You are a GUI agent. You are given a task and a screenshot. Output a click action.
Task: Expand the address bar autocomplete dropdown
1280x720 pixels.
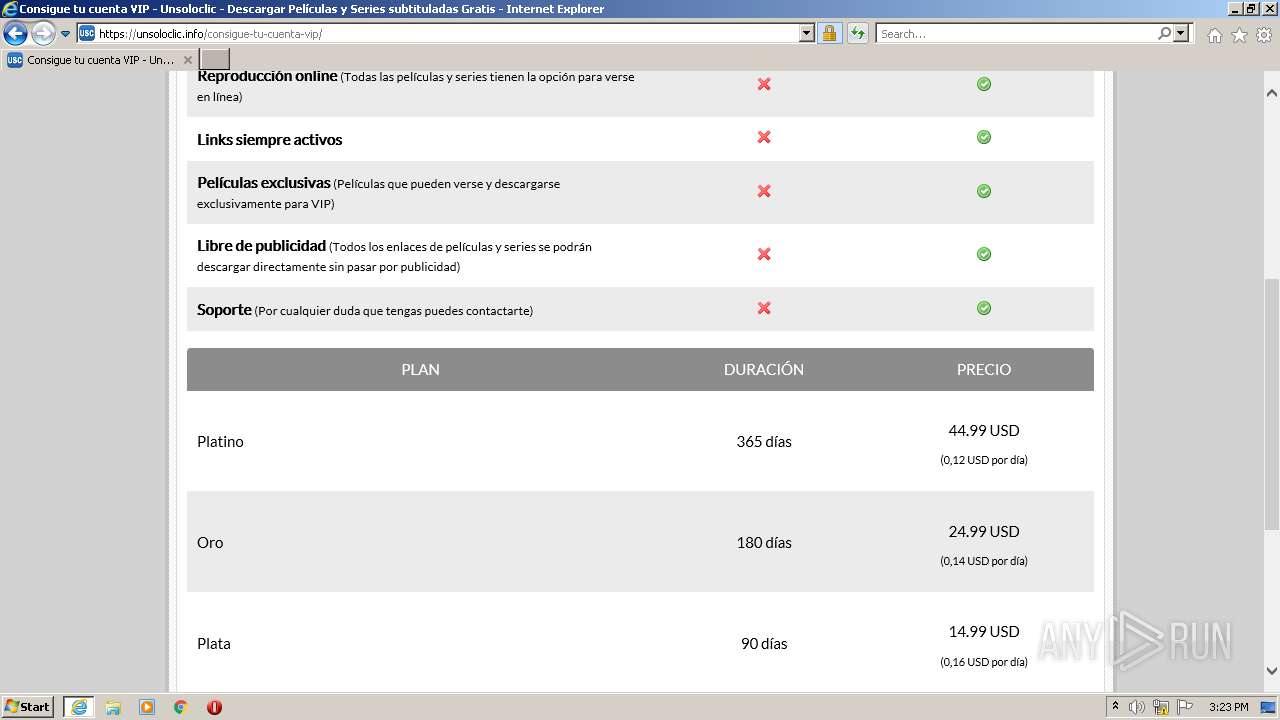(x=807, y=33)
